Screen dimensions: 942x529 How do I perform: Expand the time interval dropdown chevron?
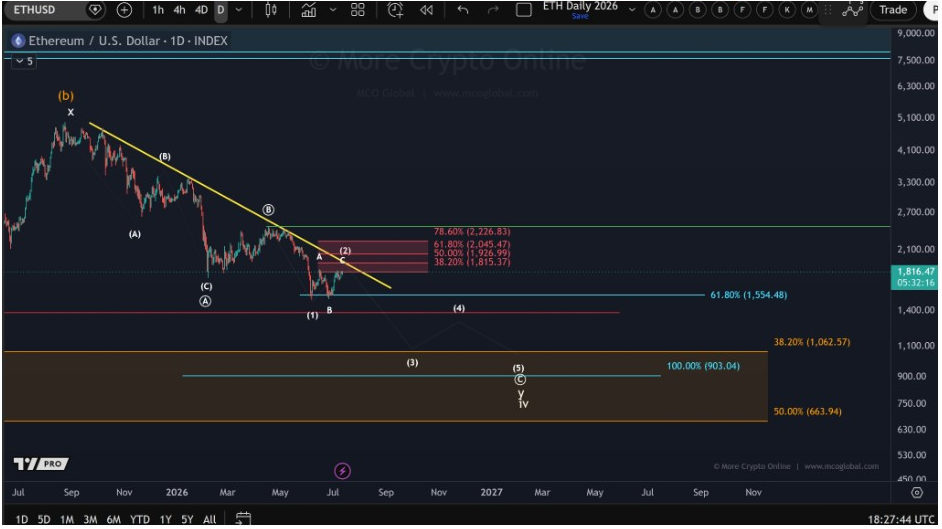coord(239,10)
